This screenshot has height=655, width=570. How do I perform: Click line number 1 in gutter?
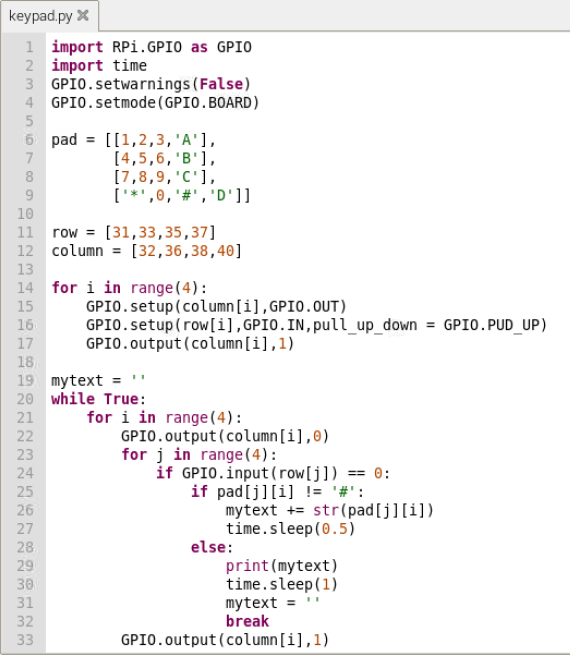point(29,47)
